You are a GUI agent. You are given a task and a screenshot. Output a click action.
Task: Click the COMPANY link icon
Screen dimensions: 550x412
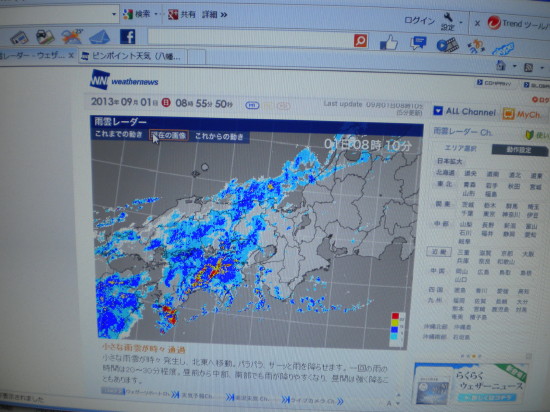tap(479, 82)
